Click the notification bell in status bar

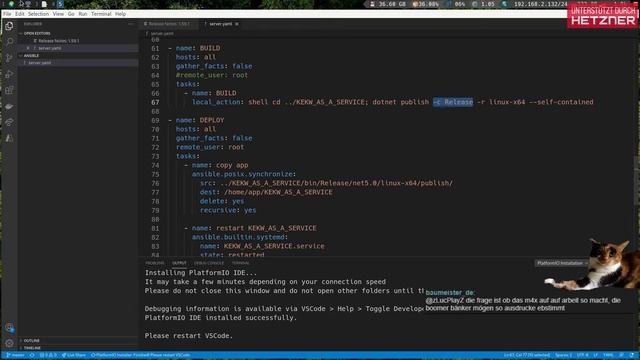(x=632, y=356)
